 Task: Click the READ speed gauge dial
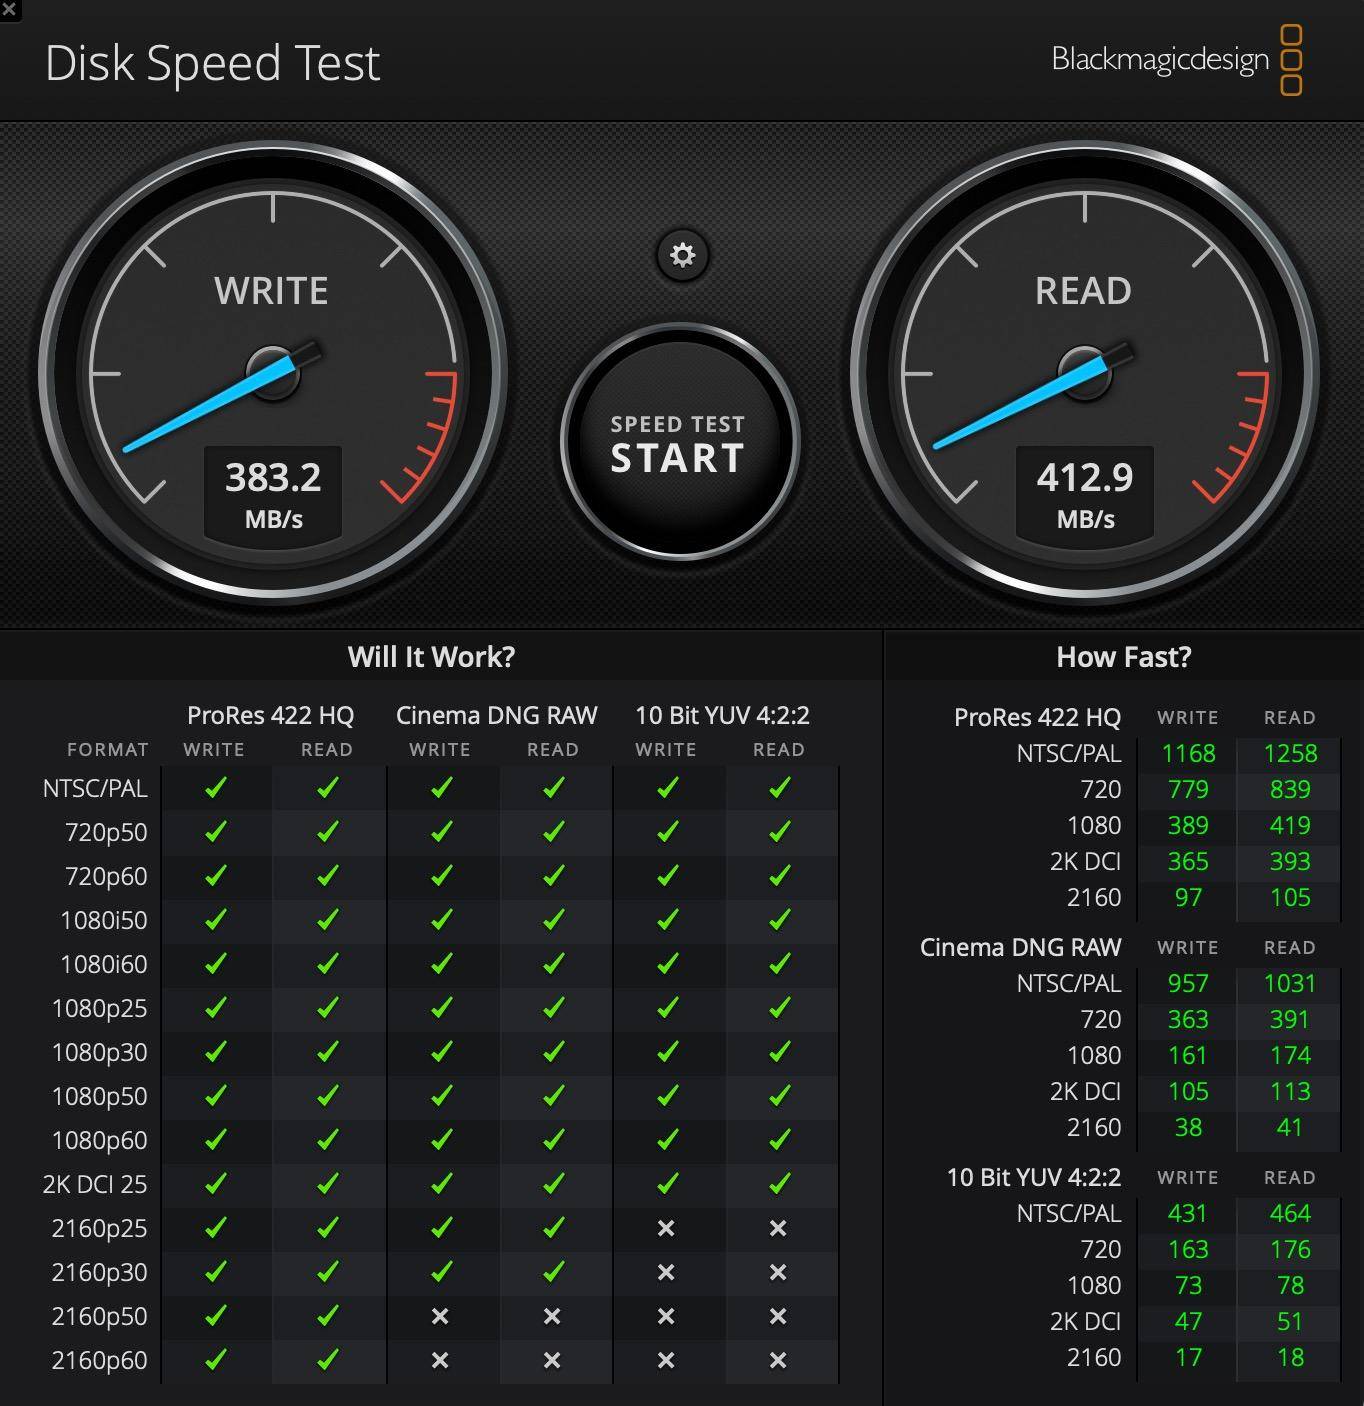pos(1084,372)
